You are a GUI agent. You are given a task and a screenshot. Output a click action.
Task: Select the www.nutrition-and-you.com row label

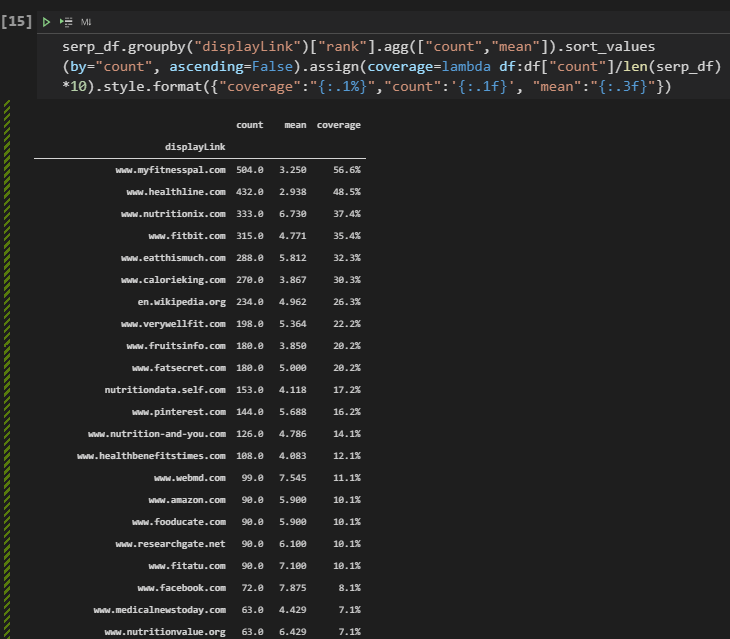point(157,434)
